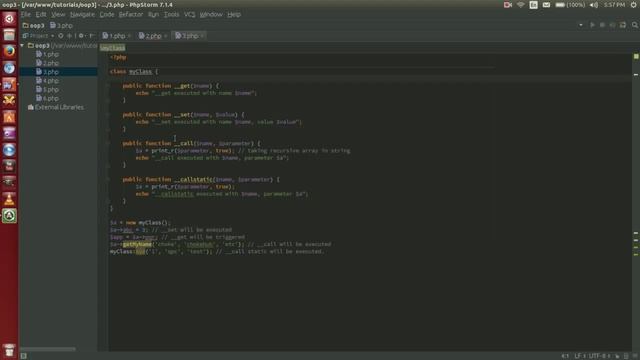Close the 2.php editor tab
Viewport: 640px width, 360px height.
(x=165, y=36)
